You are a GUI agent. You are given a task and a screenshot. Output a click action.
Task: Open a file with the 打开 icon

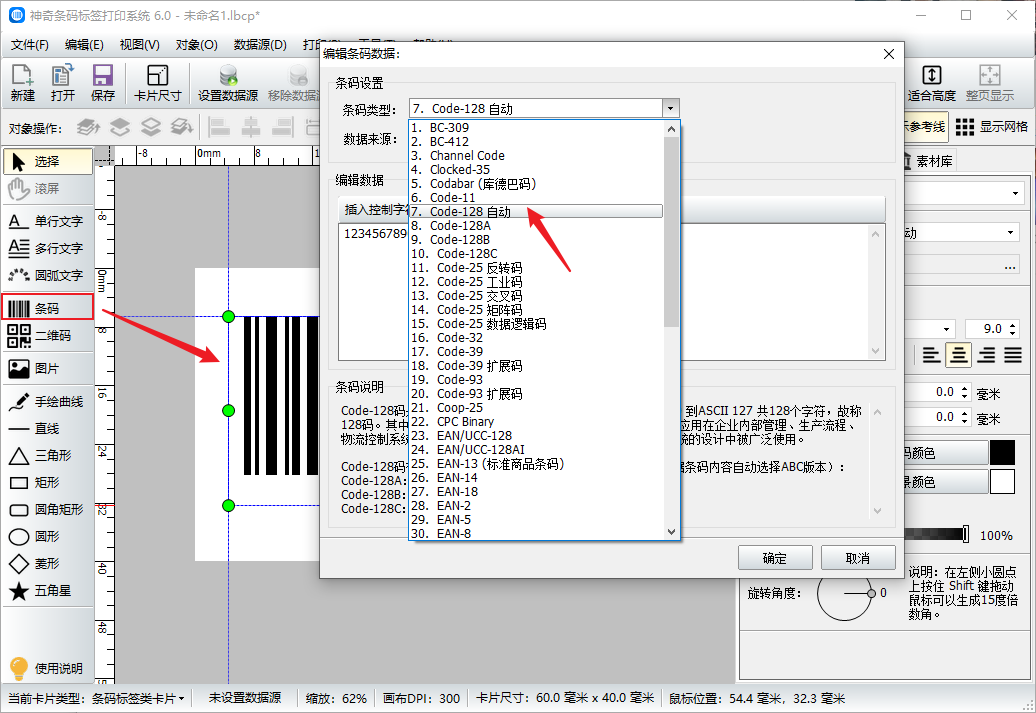(63, 83)
